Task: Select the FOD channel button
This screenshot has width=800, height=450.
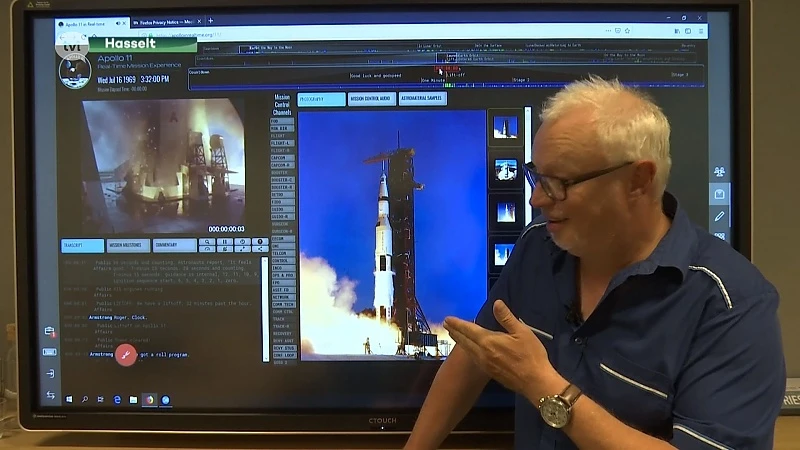Action: click(x=282, y=121)
